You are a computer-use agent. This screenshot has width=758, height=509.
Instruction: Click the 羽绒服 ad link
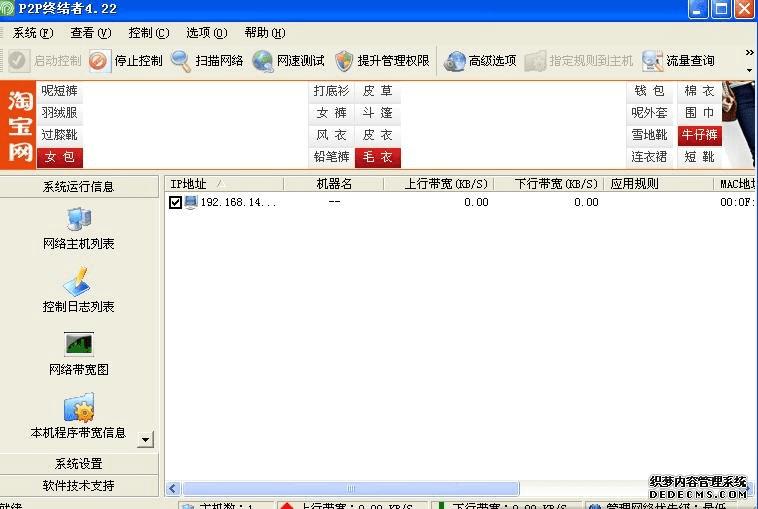tap(59, 113)
